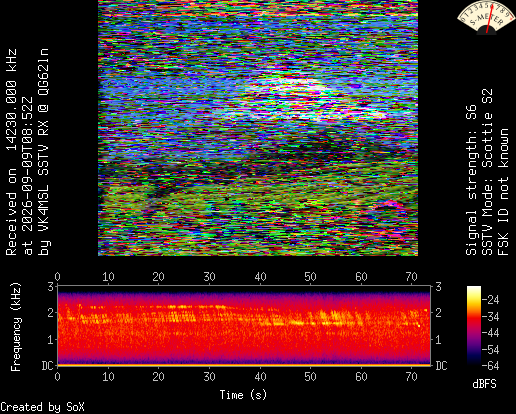Click the S-meter gauge icon

486,18
